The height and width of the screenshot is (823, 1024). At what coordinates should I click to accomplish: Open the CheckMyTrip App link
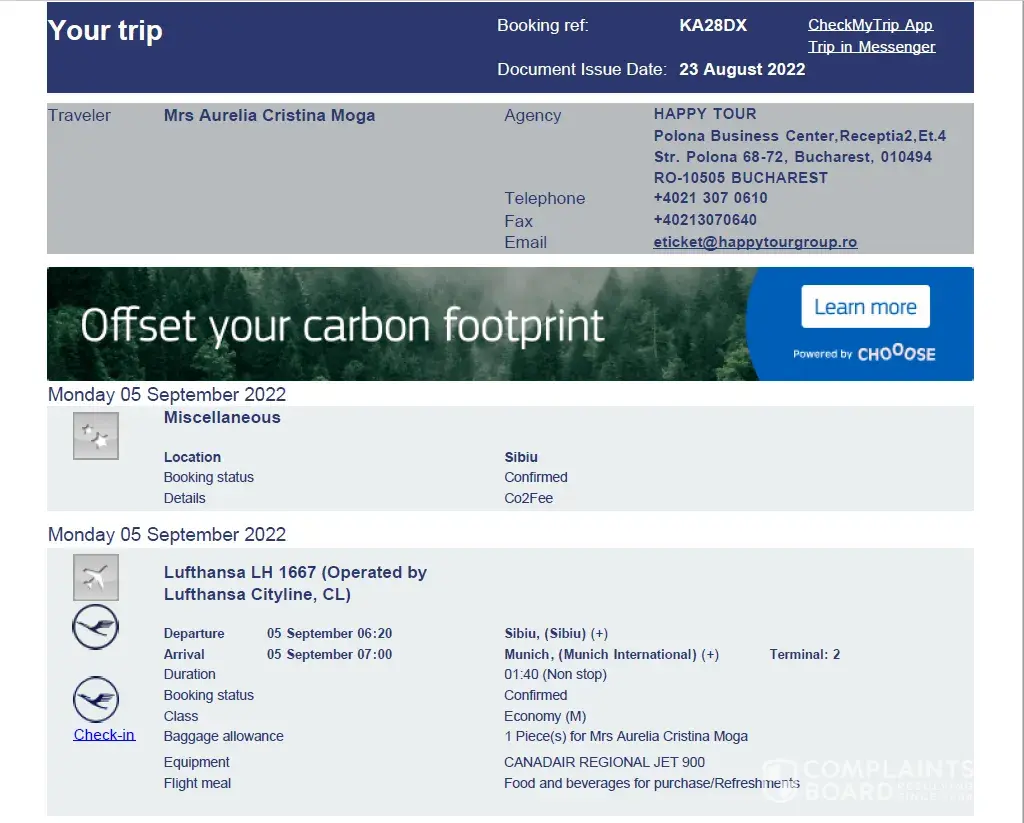(x=870, y=25)
